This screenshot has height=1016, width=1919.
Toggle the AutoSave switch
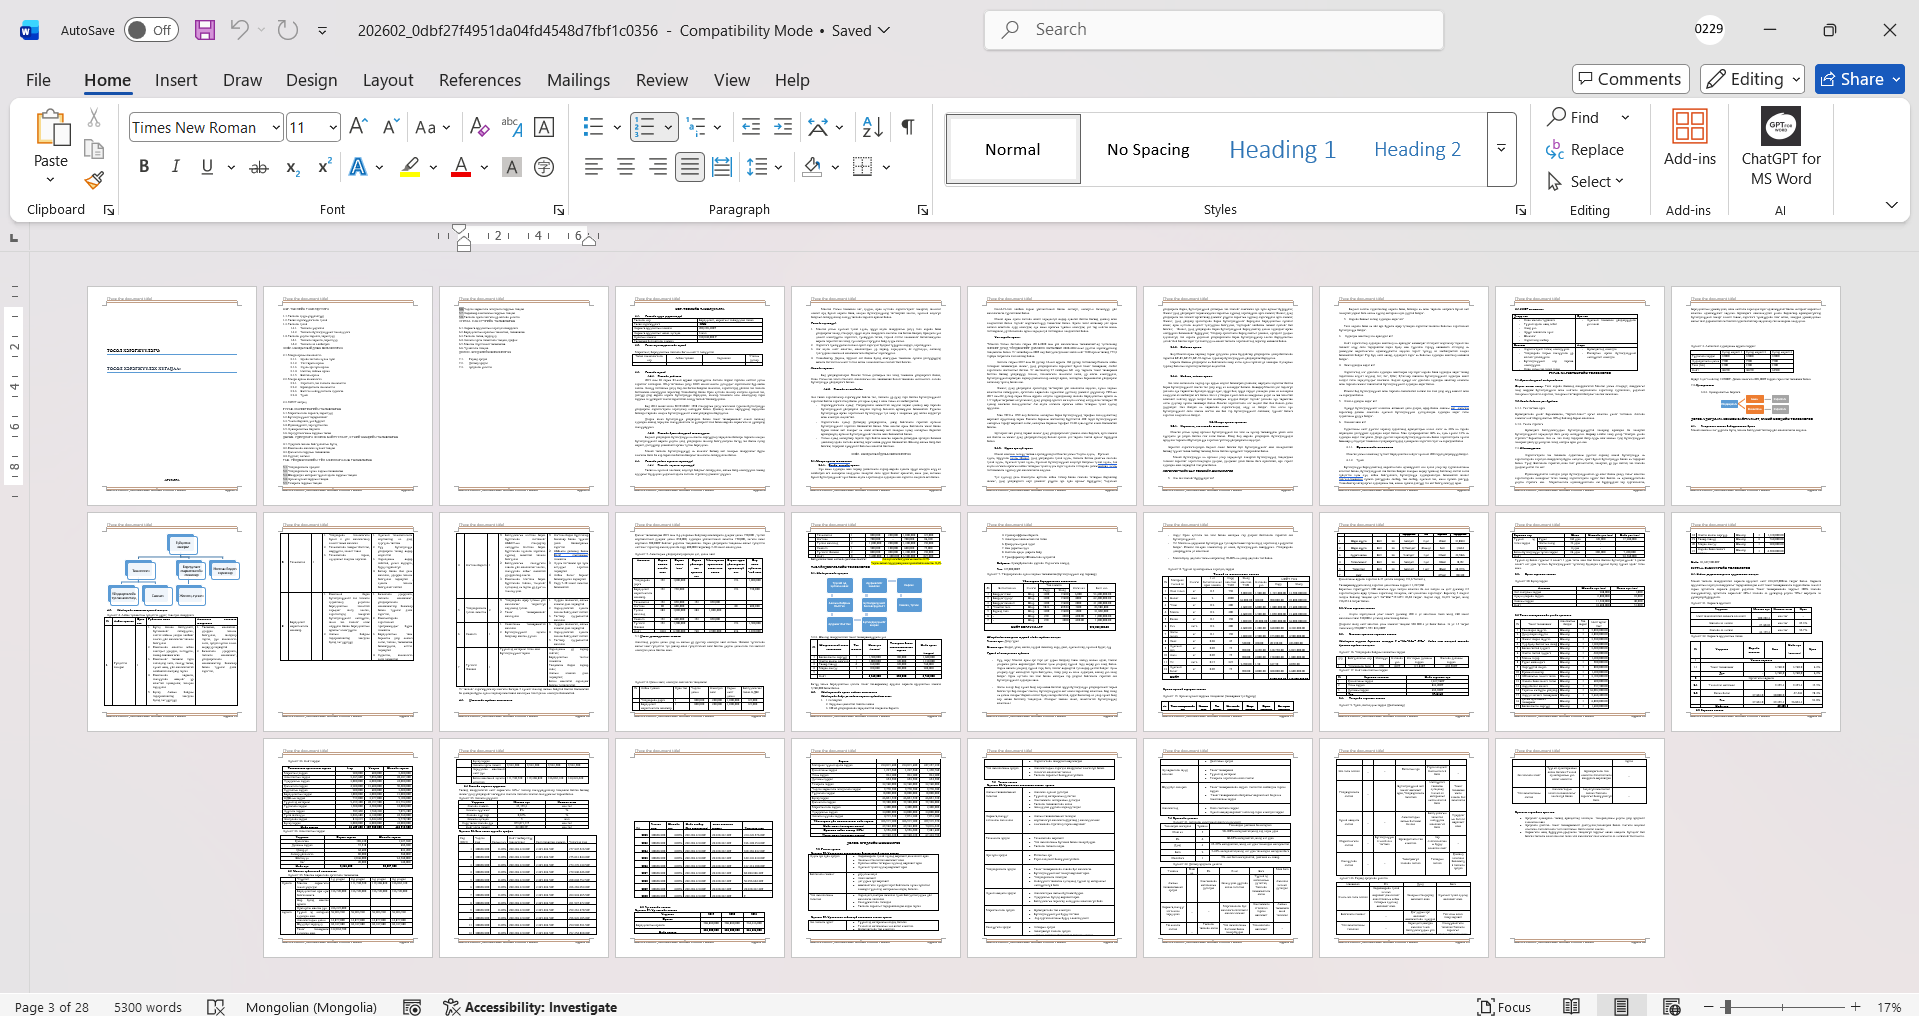tap(151, 30)
